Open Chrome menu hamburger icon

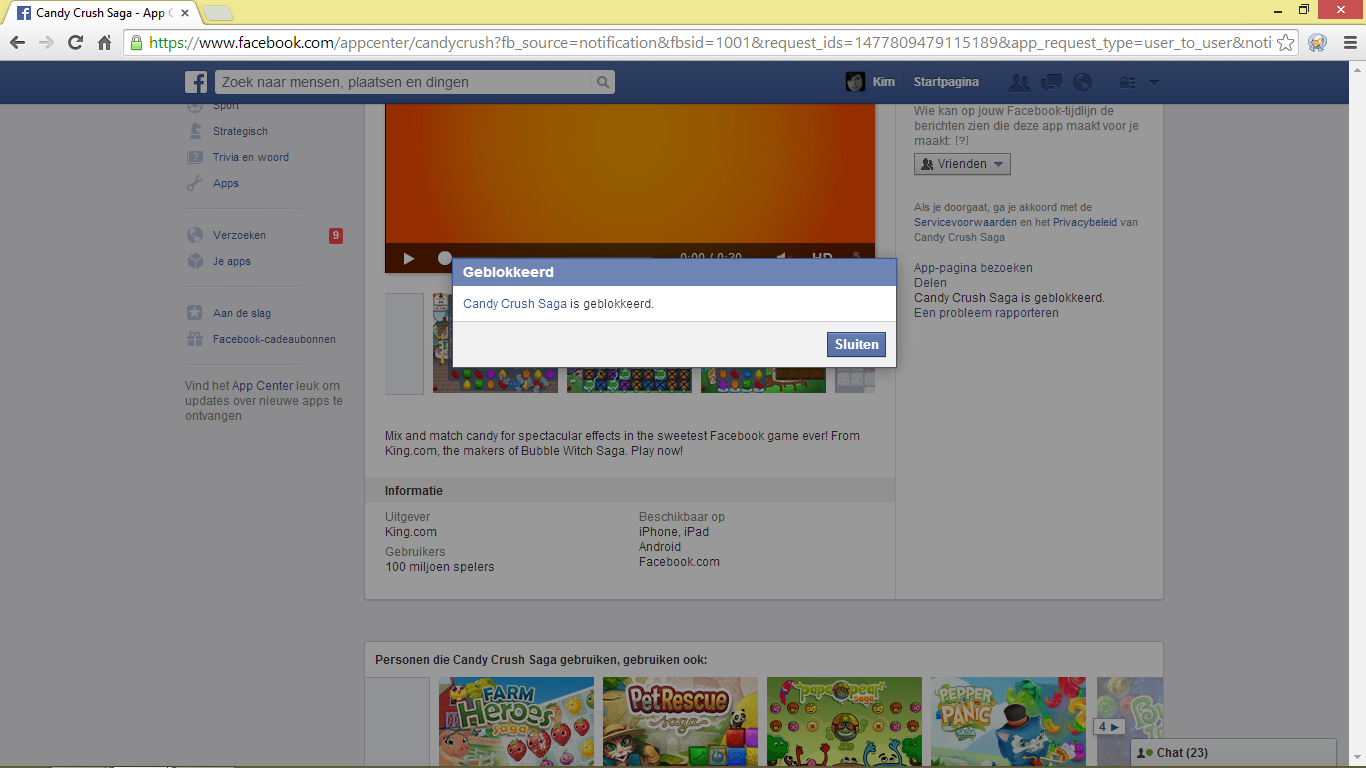pyautogui.click(x=1348, y=42)
